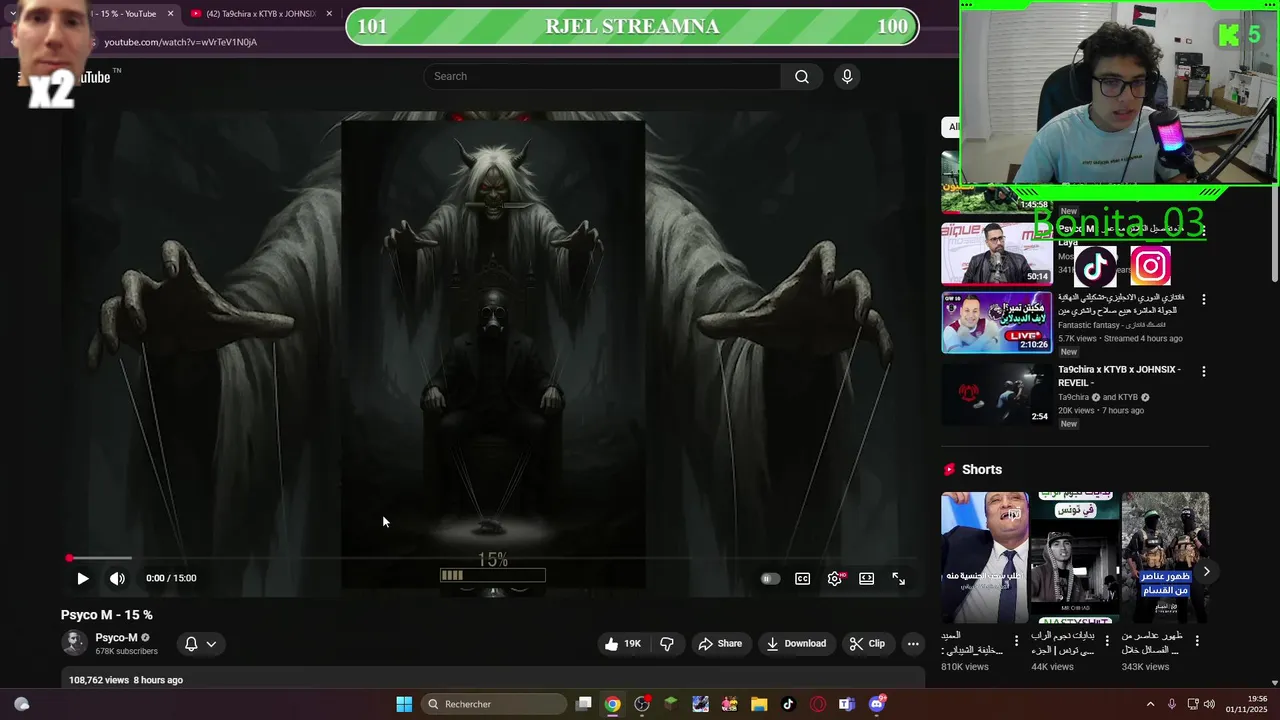Click the youtube.com address bar URL
This screenshot has width=1280, height=720.
(181, 42)
